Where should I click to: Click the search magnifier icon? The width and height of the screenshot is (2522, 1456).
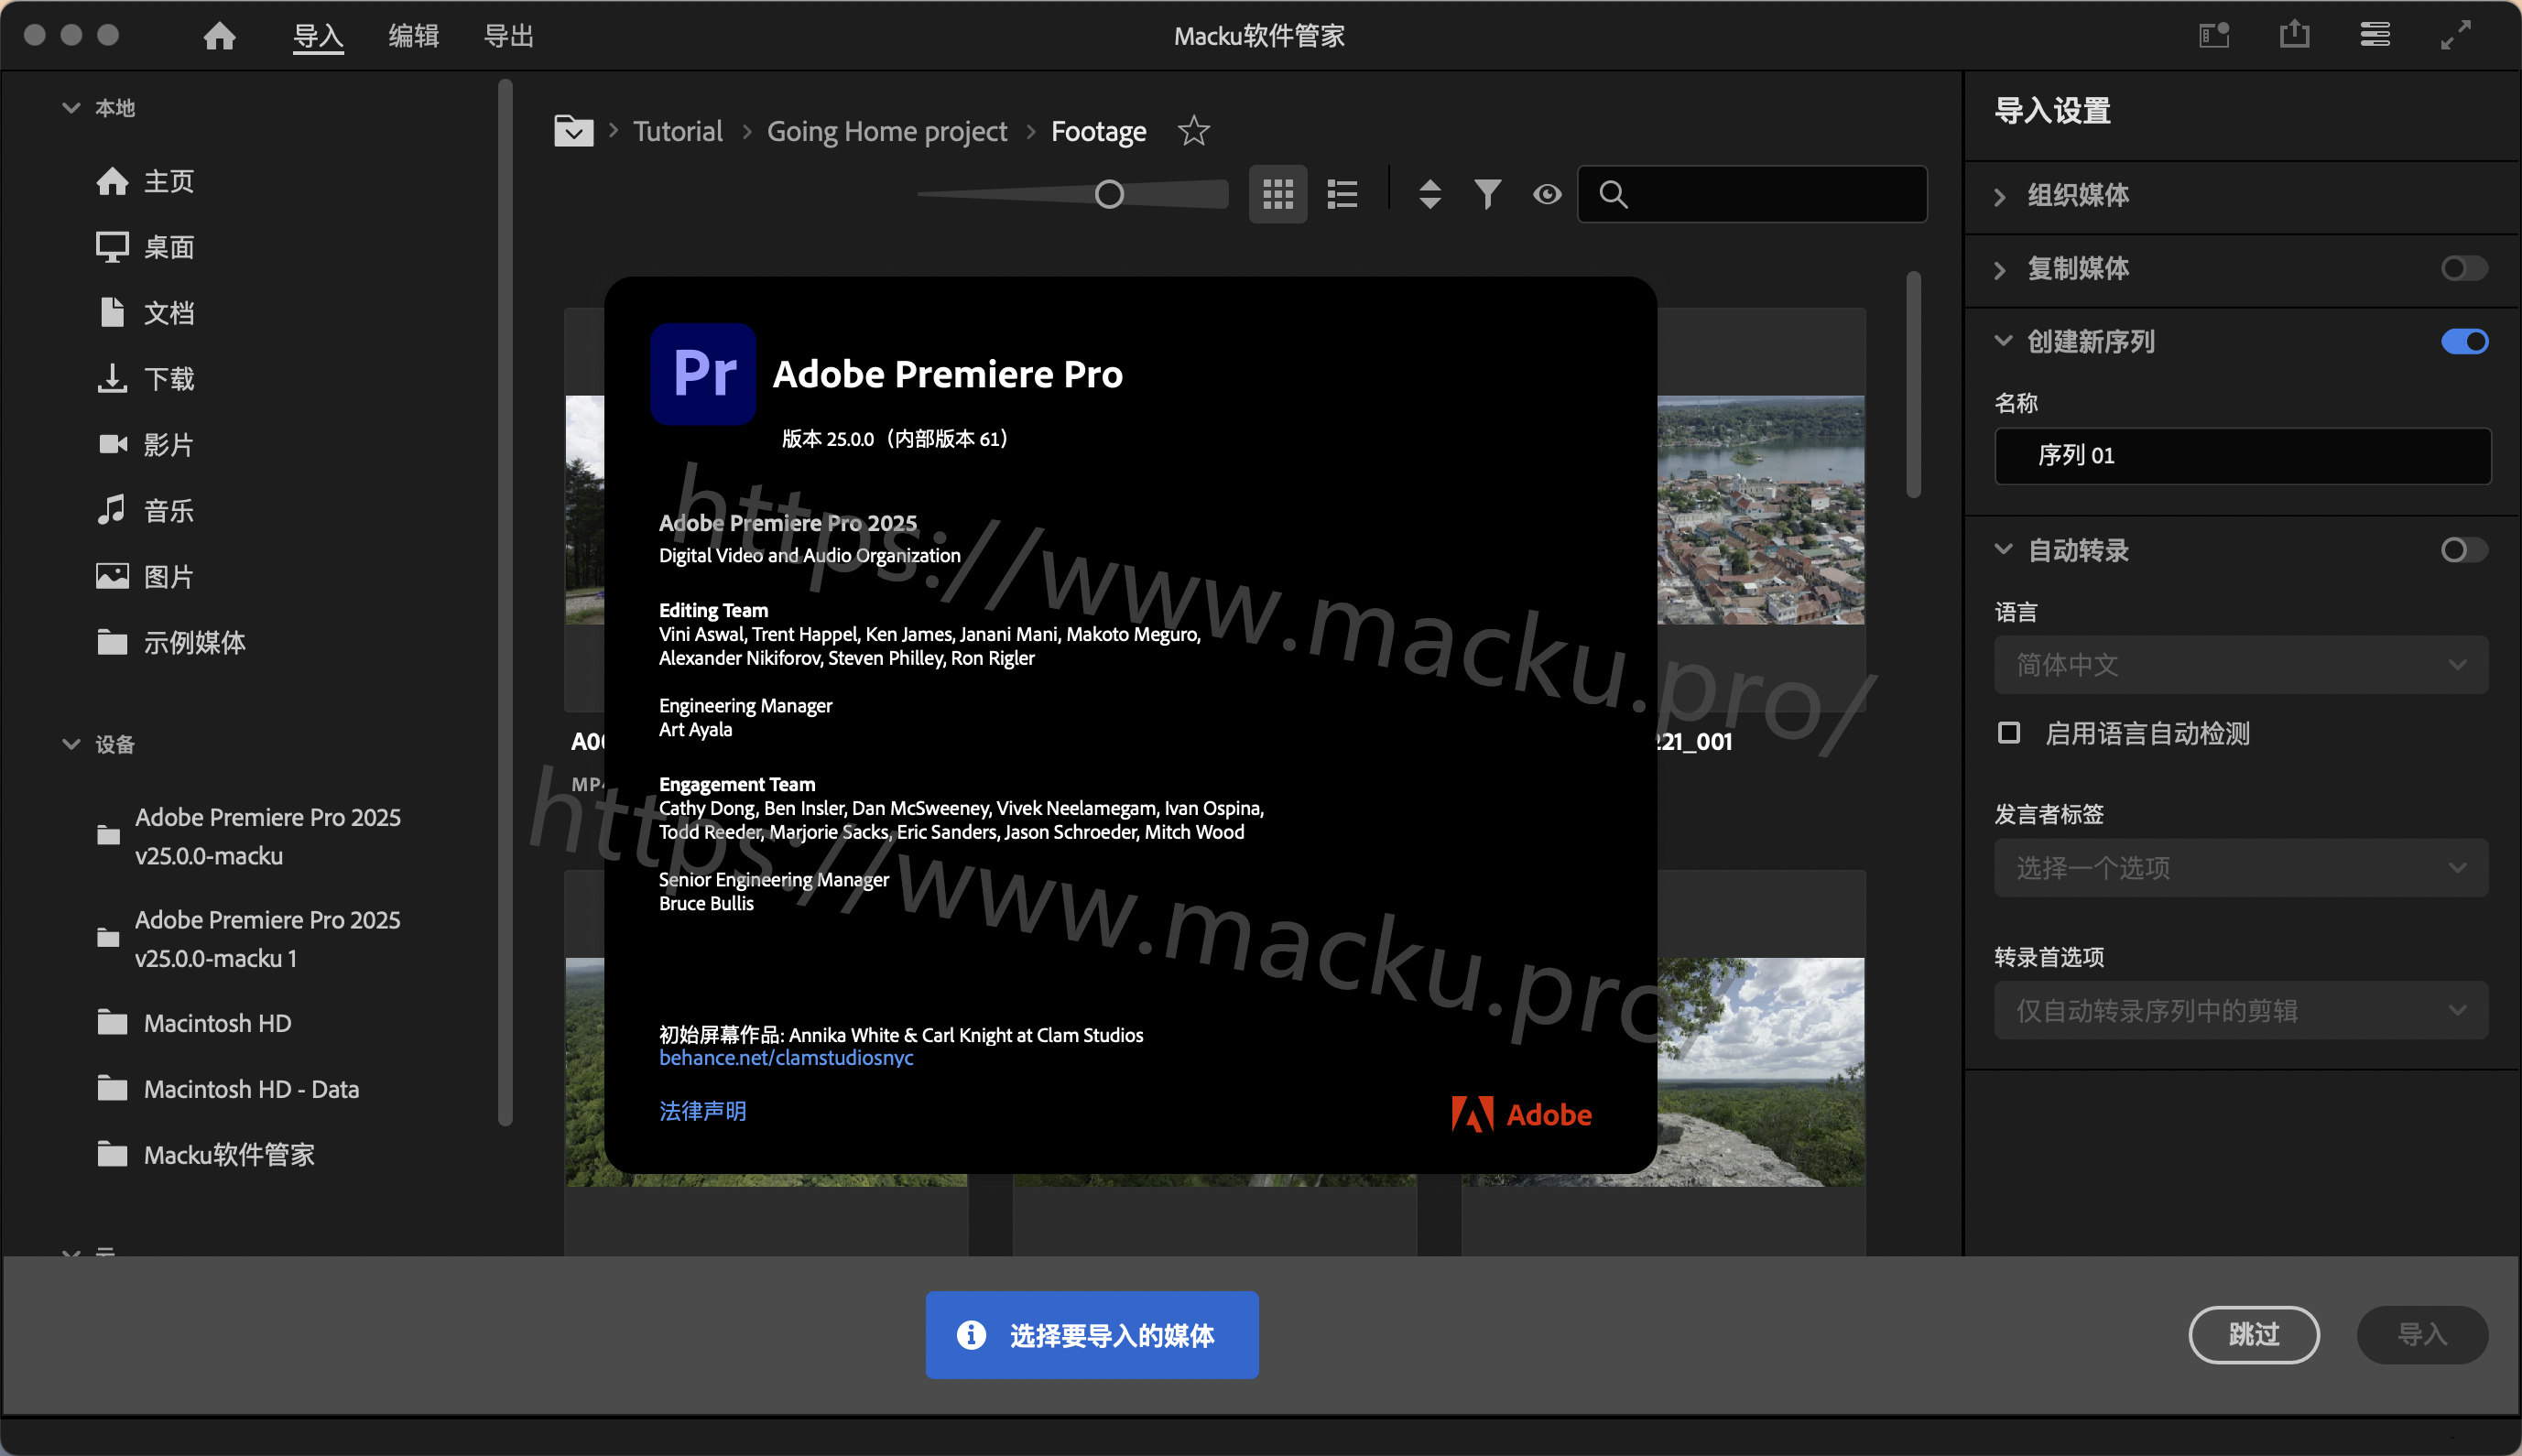coord(1613,194)
